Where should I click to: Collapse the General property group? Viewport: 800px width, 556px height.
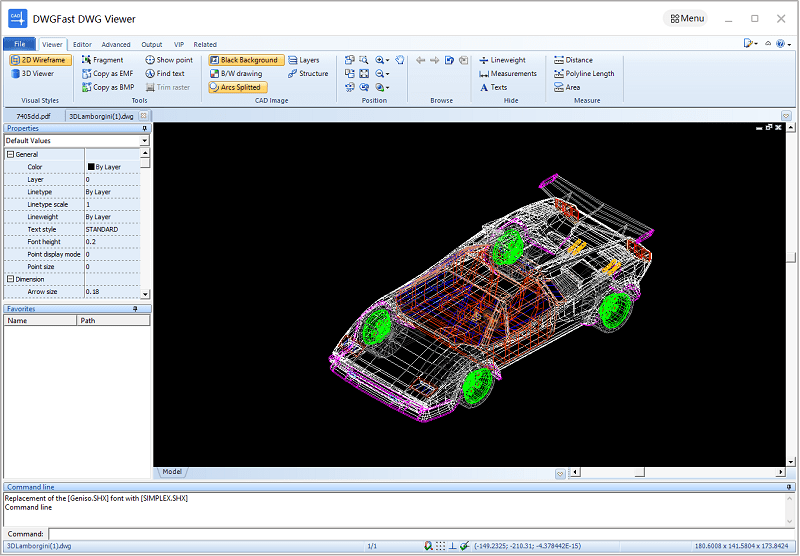tap(10, 154)
